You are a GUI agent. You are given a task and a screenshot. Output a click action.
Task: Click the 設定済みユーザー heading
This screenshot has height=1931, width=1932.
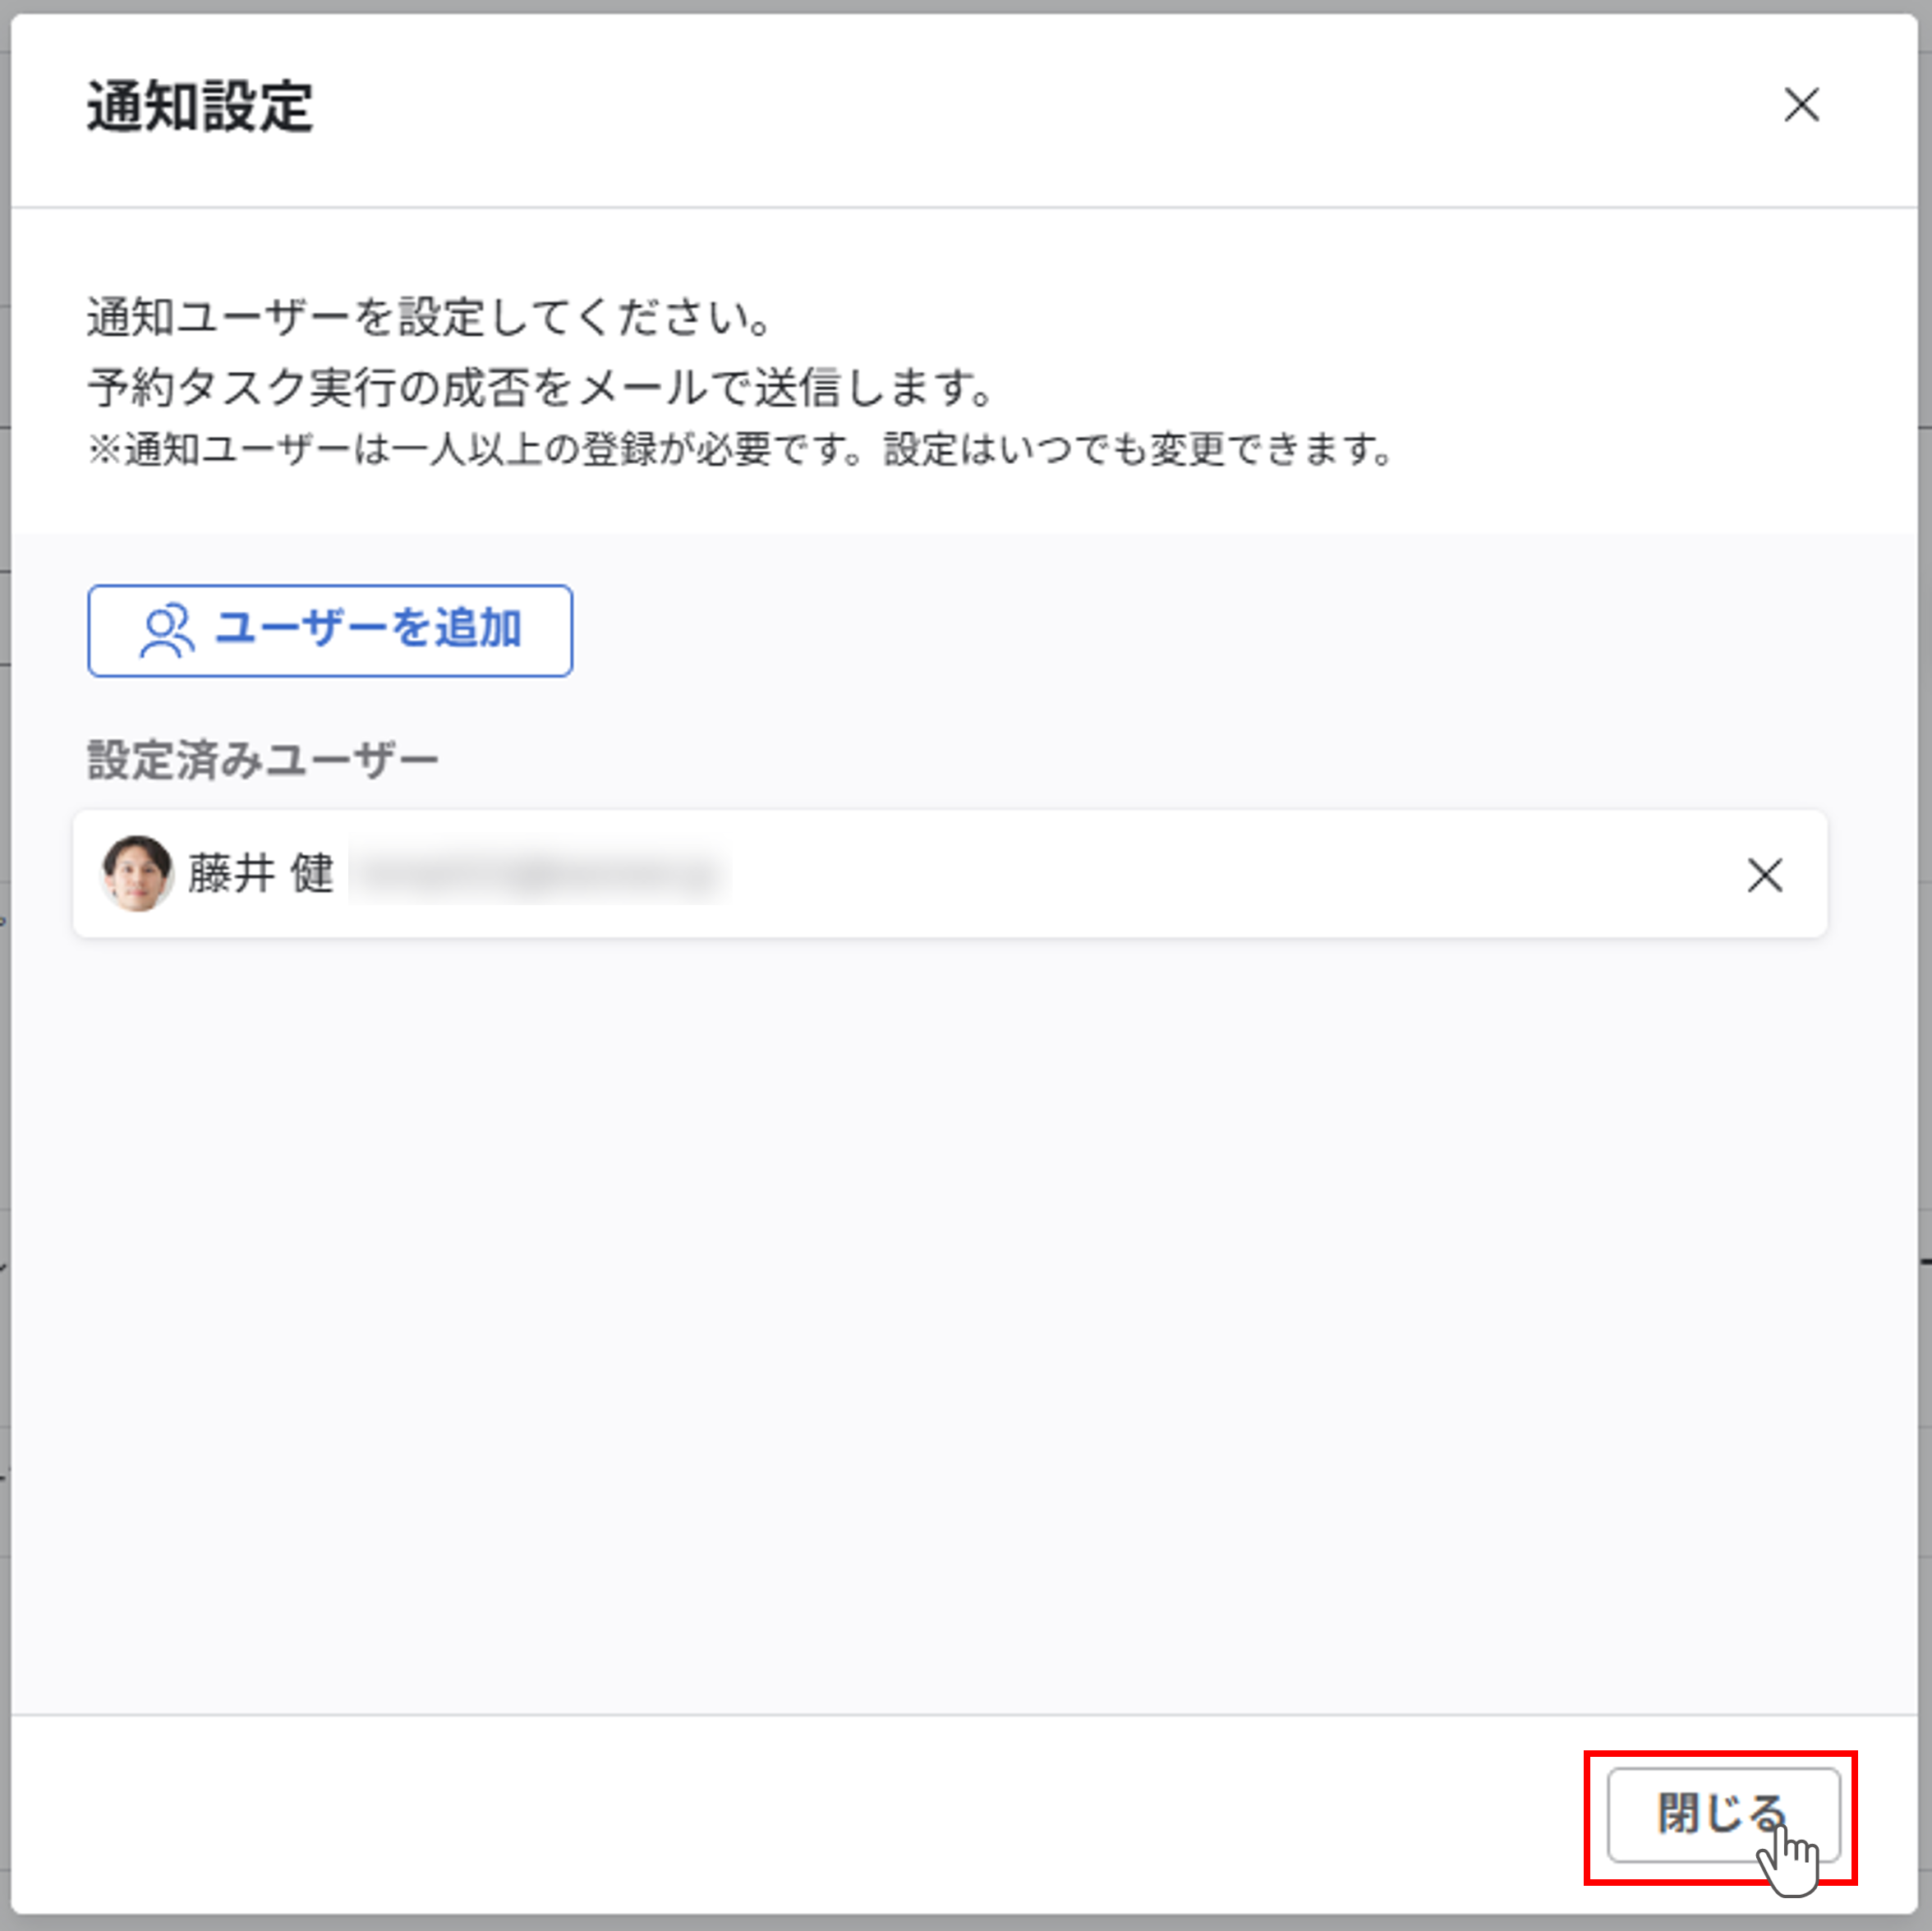263,760
